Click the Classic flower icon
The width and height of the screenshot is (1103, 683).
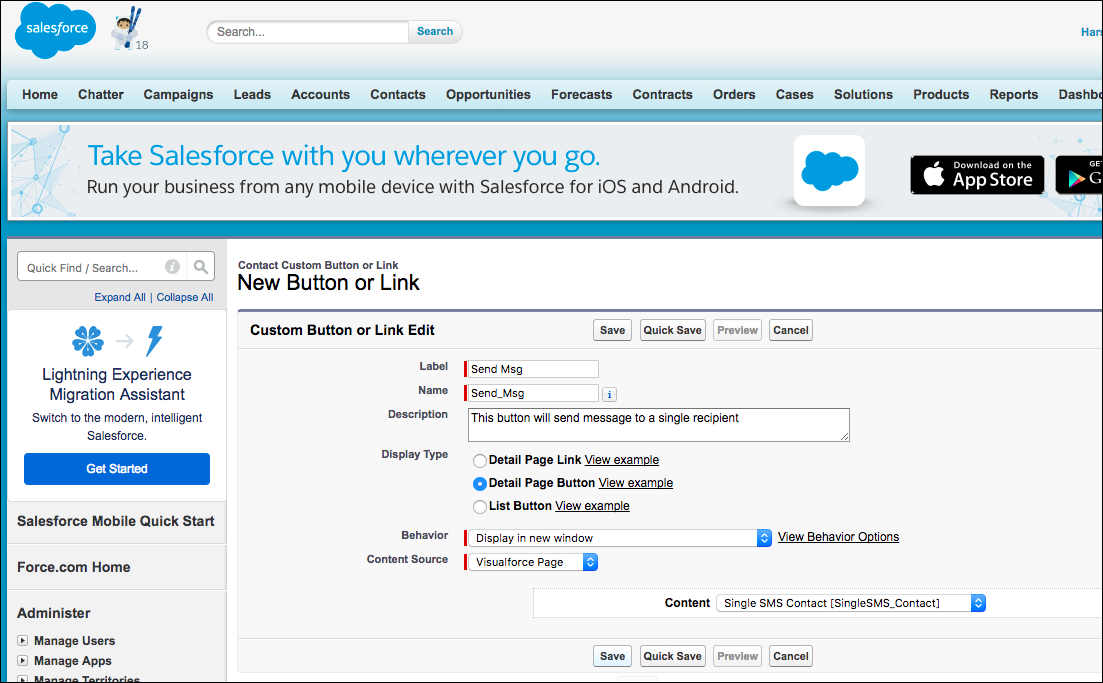(88, 341)
